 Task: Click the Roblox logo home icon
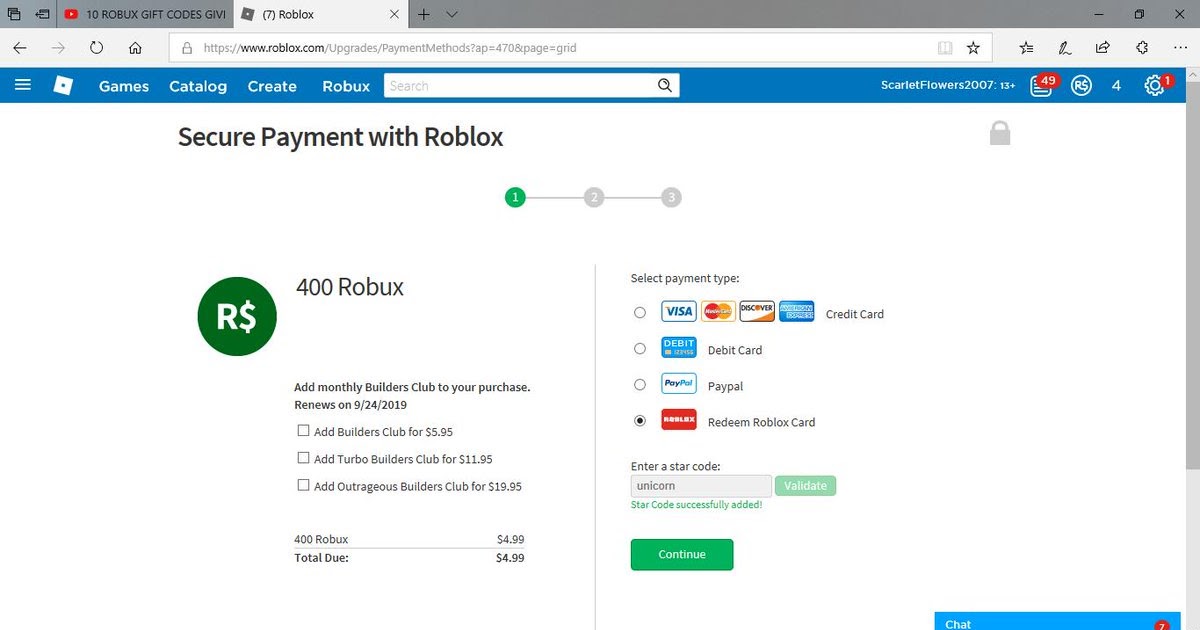coord(63,86)
